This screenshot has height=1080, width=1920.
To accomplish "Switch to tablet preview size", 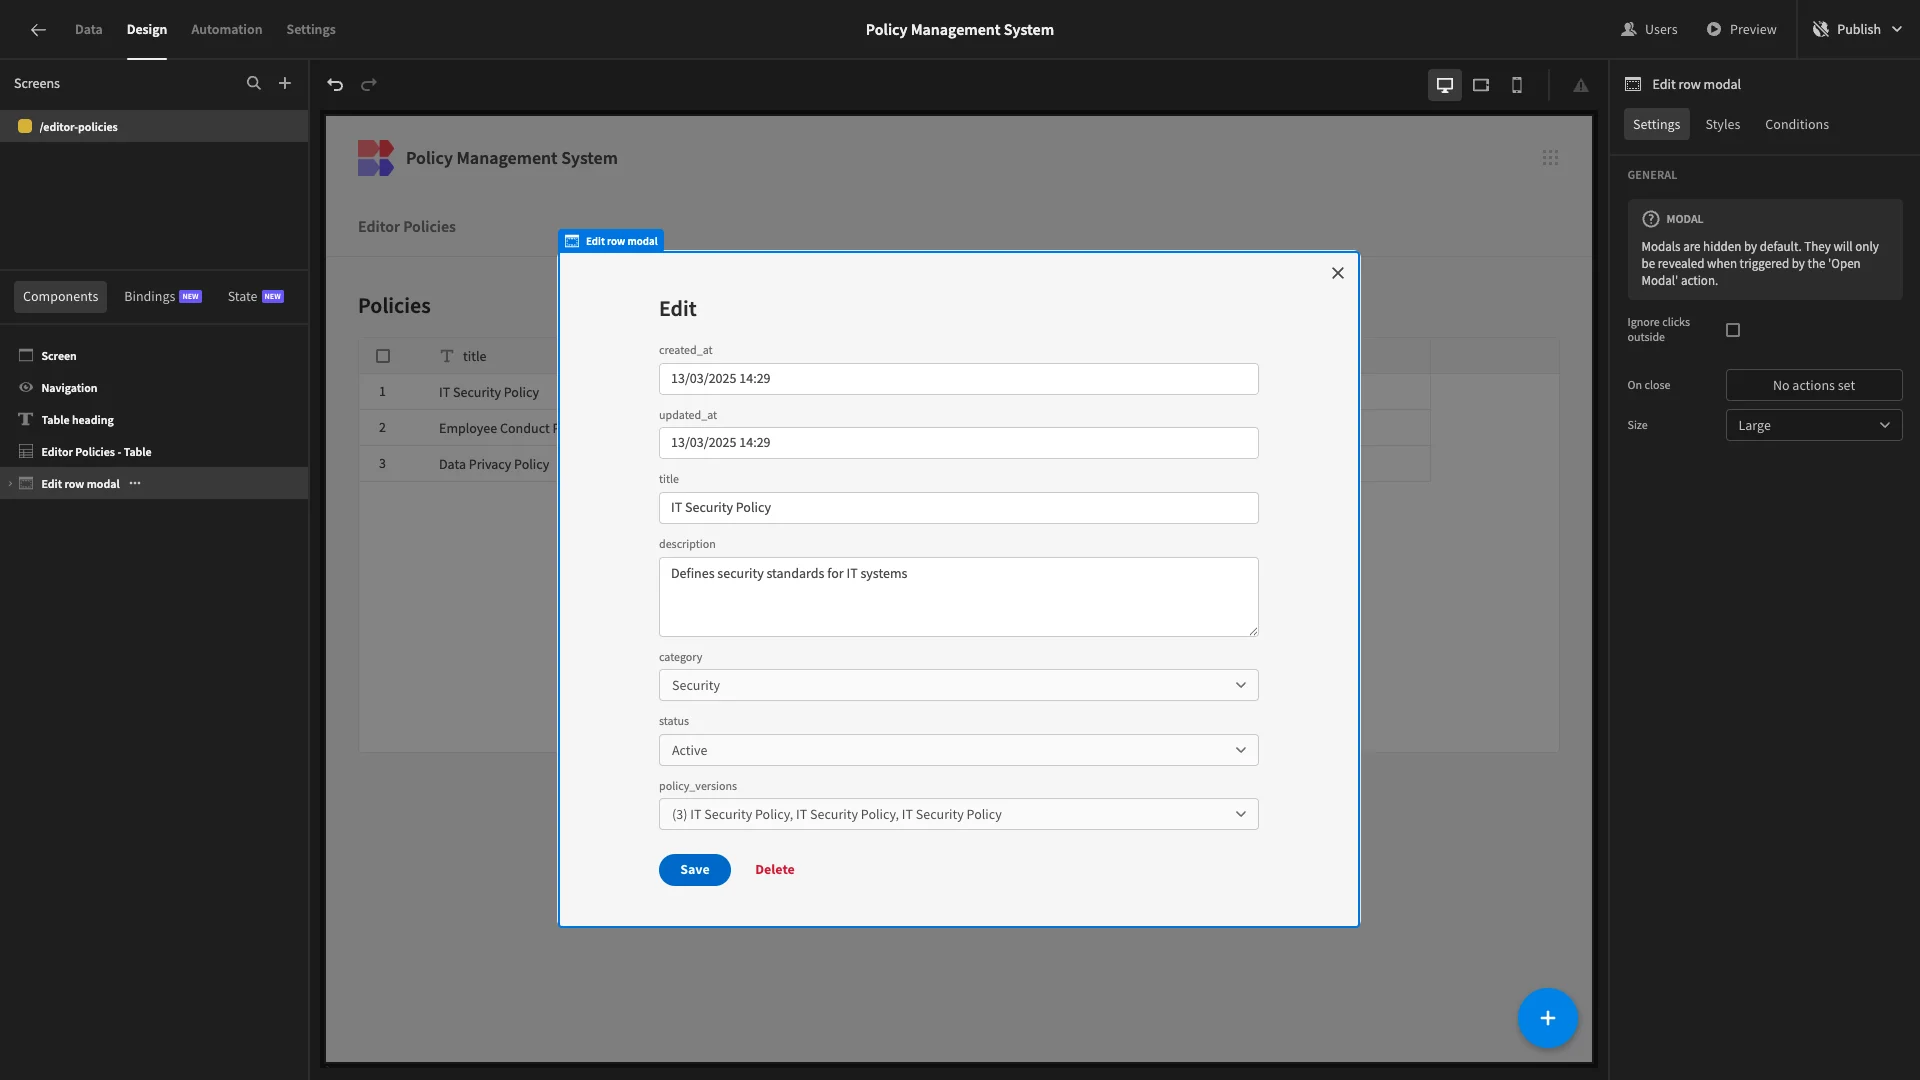I will tap(1481, 85).
